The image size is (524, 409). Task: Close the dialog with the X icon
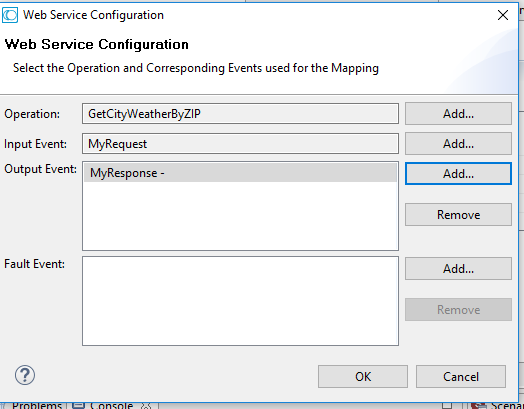[x=503, y=15]
